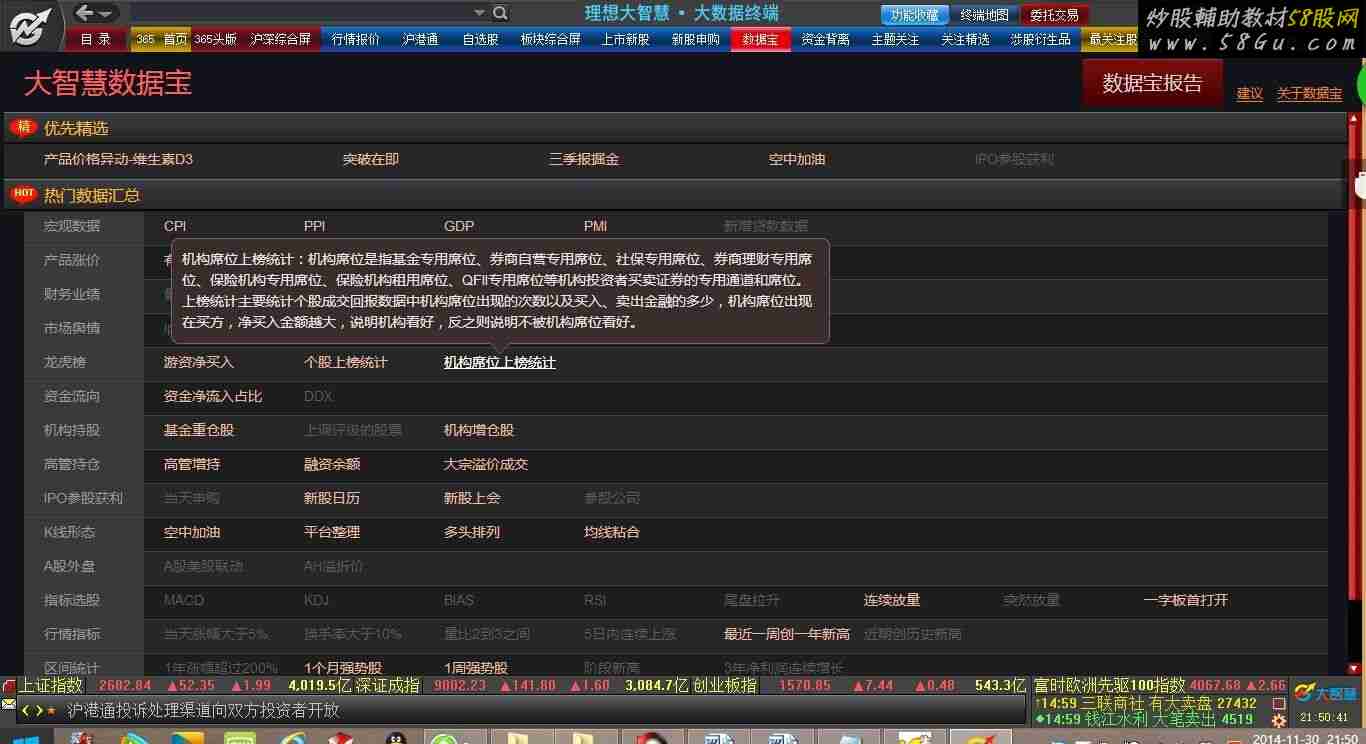Click the HOT badge icon
Screen dimensions: 1366x744
(23, 193)
